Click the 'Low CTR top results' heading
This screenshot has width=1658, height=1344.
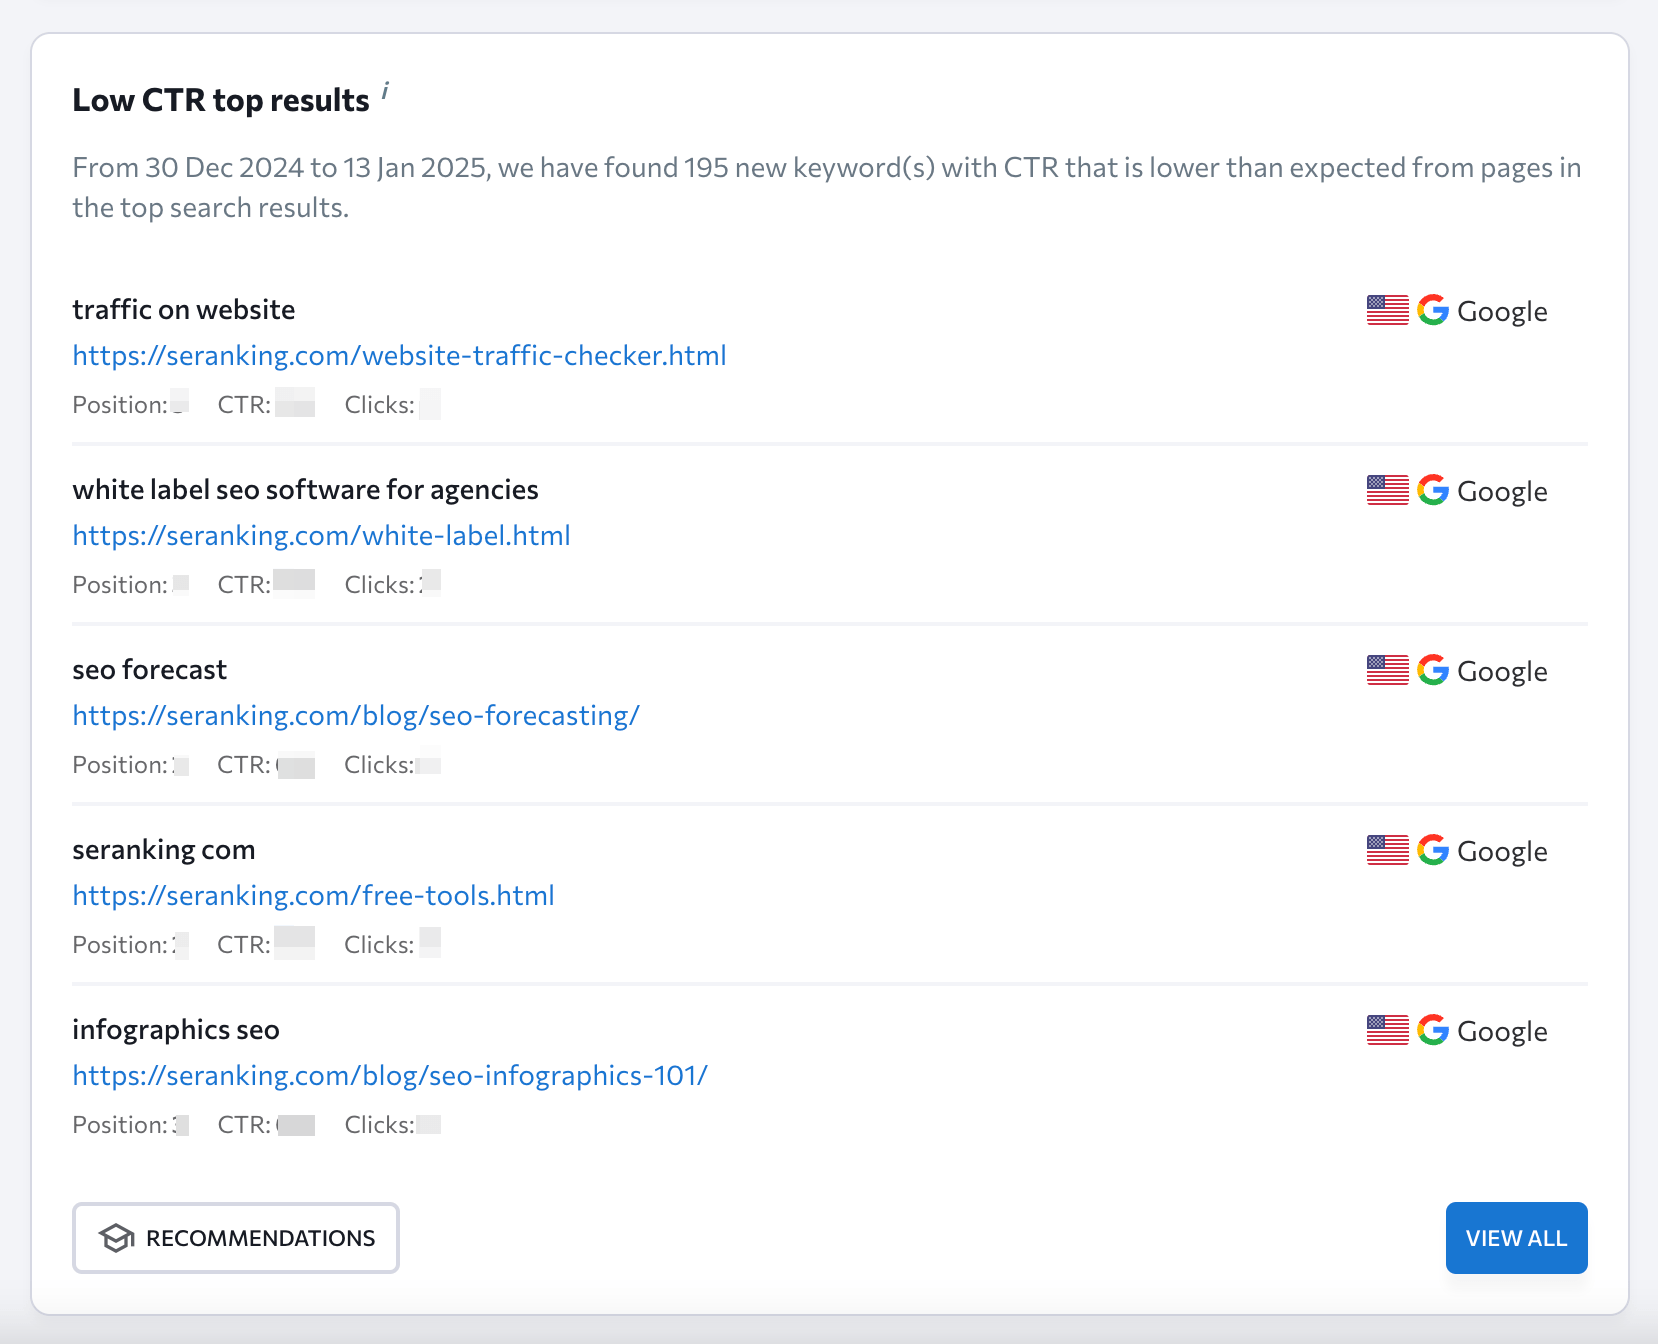(221, 100)
